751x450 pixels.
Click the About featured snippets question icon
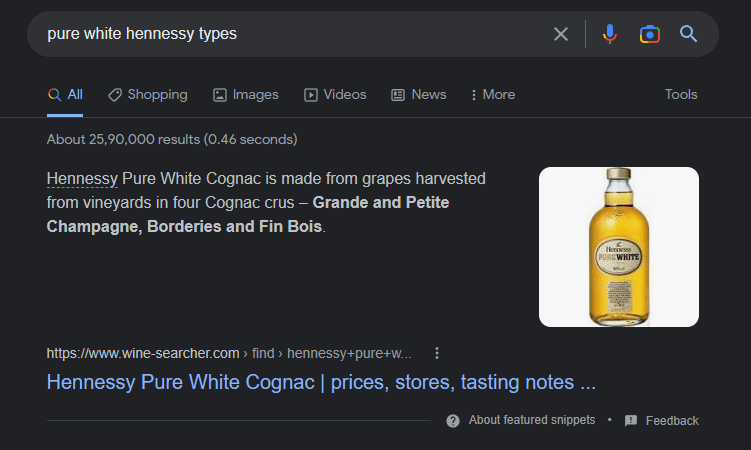pyautogui.click(x=453, y=421)
